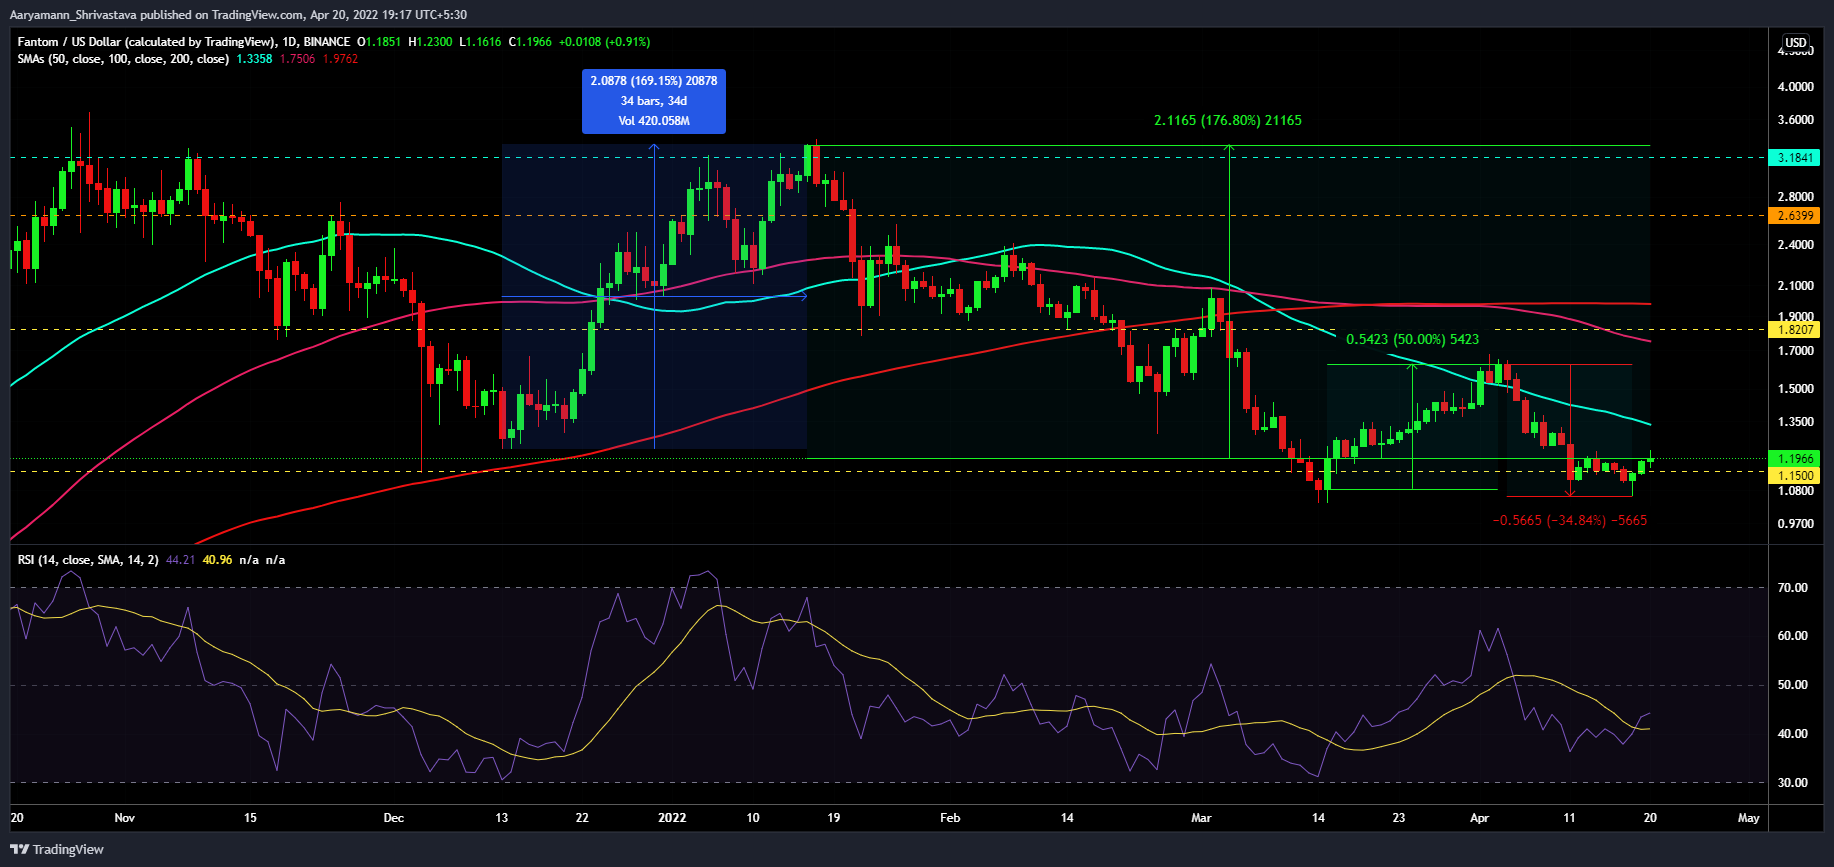Viewport: 1834px width, 867px height.
Task: Click the blue 169.15% price range measurement box
Action: pyautogui.click(x=654, y=101)
